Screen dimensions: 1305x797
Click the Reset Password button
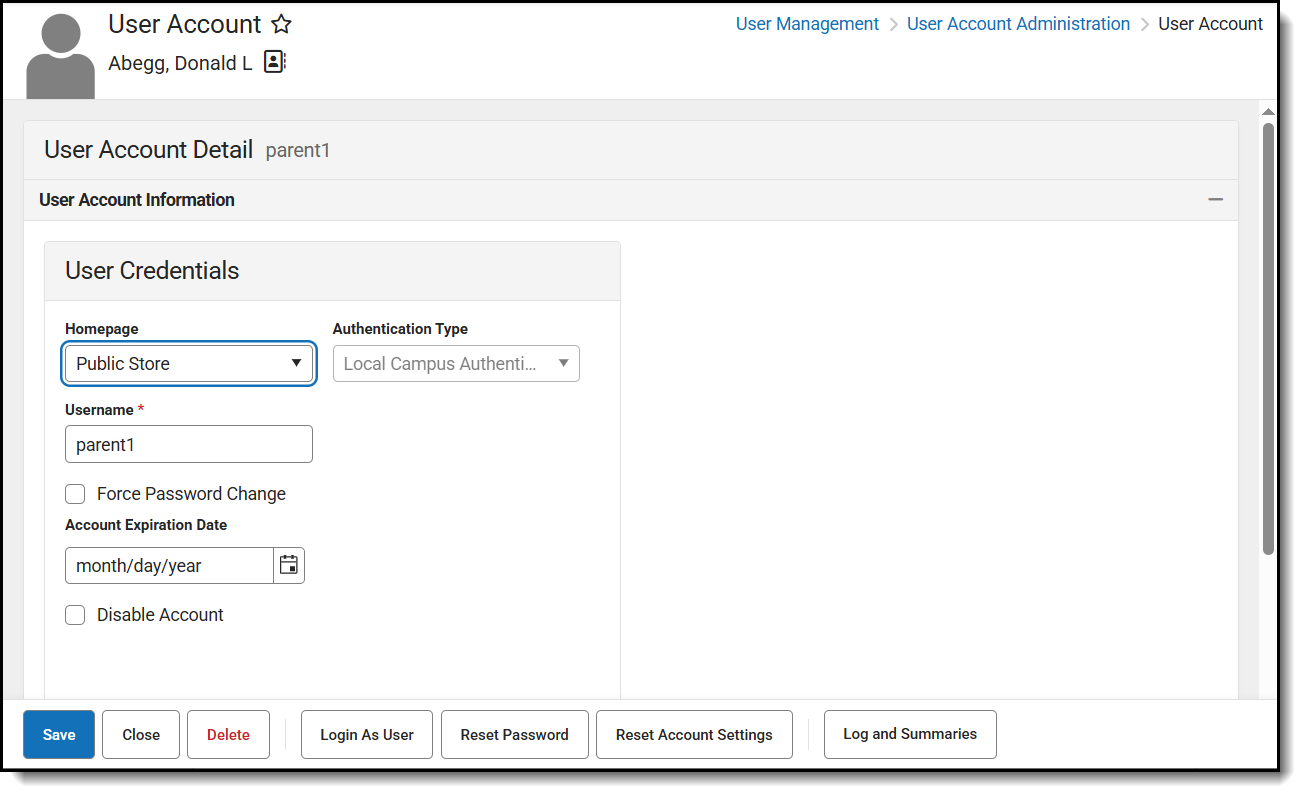point(514,734)
